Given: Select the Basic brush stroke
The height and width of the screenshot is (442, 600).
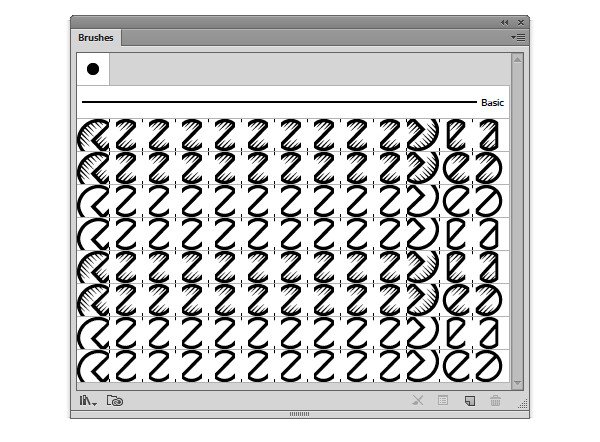Looking at the screenshot, I should pos(280,102).
